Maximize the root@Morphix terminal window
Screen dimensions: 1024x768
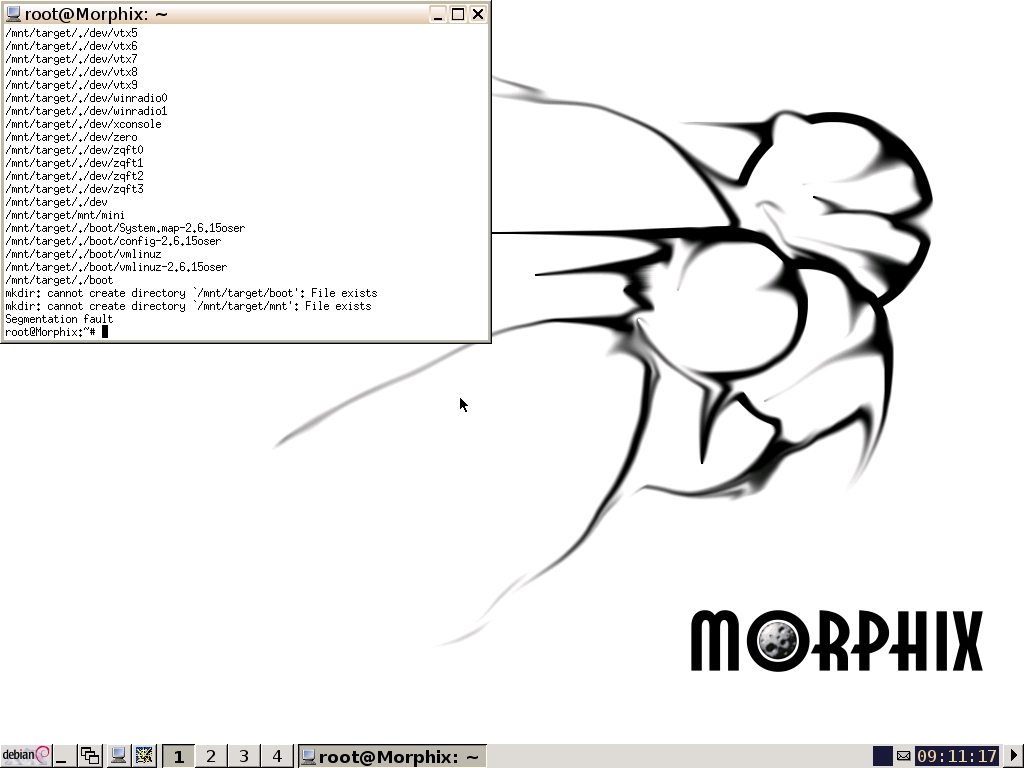[x=458, y=14]
